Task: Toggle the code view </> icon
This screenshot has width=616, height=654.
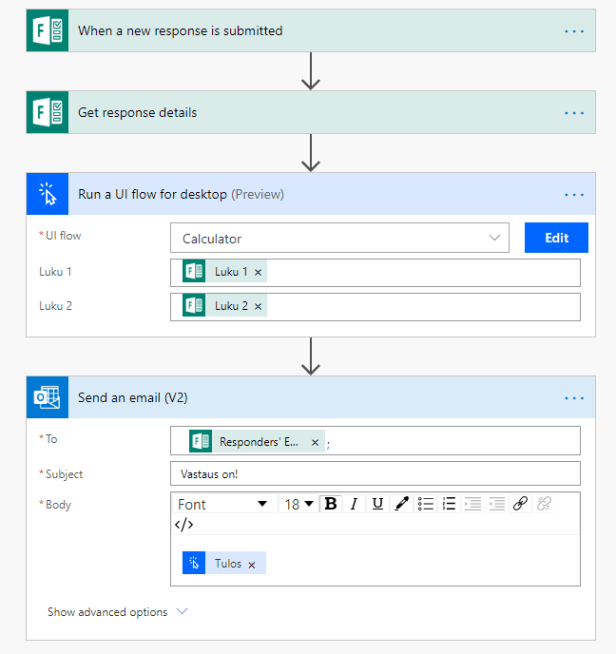Action: click(184, 524)
